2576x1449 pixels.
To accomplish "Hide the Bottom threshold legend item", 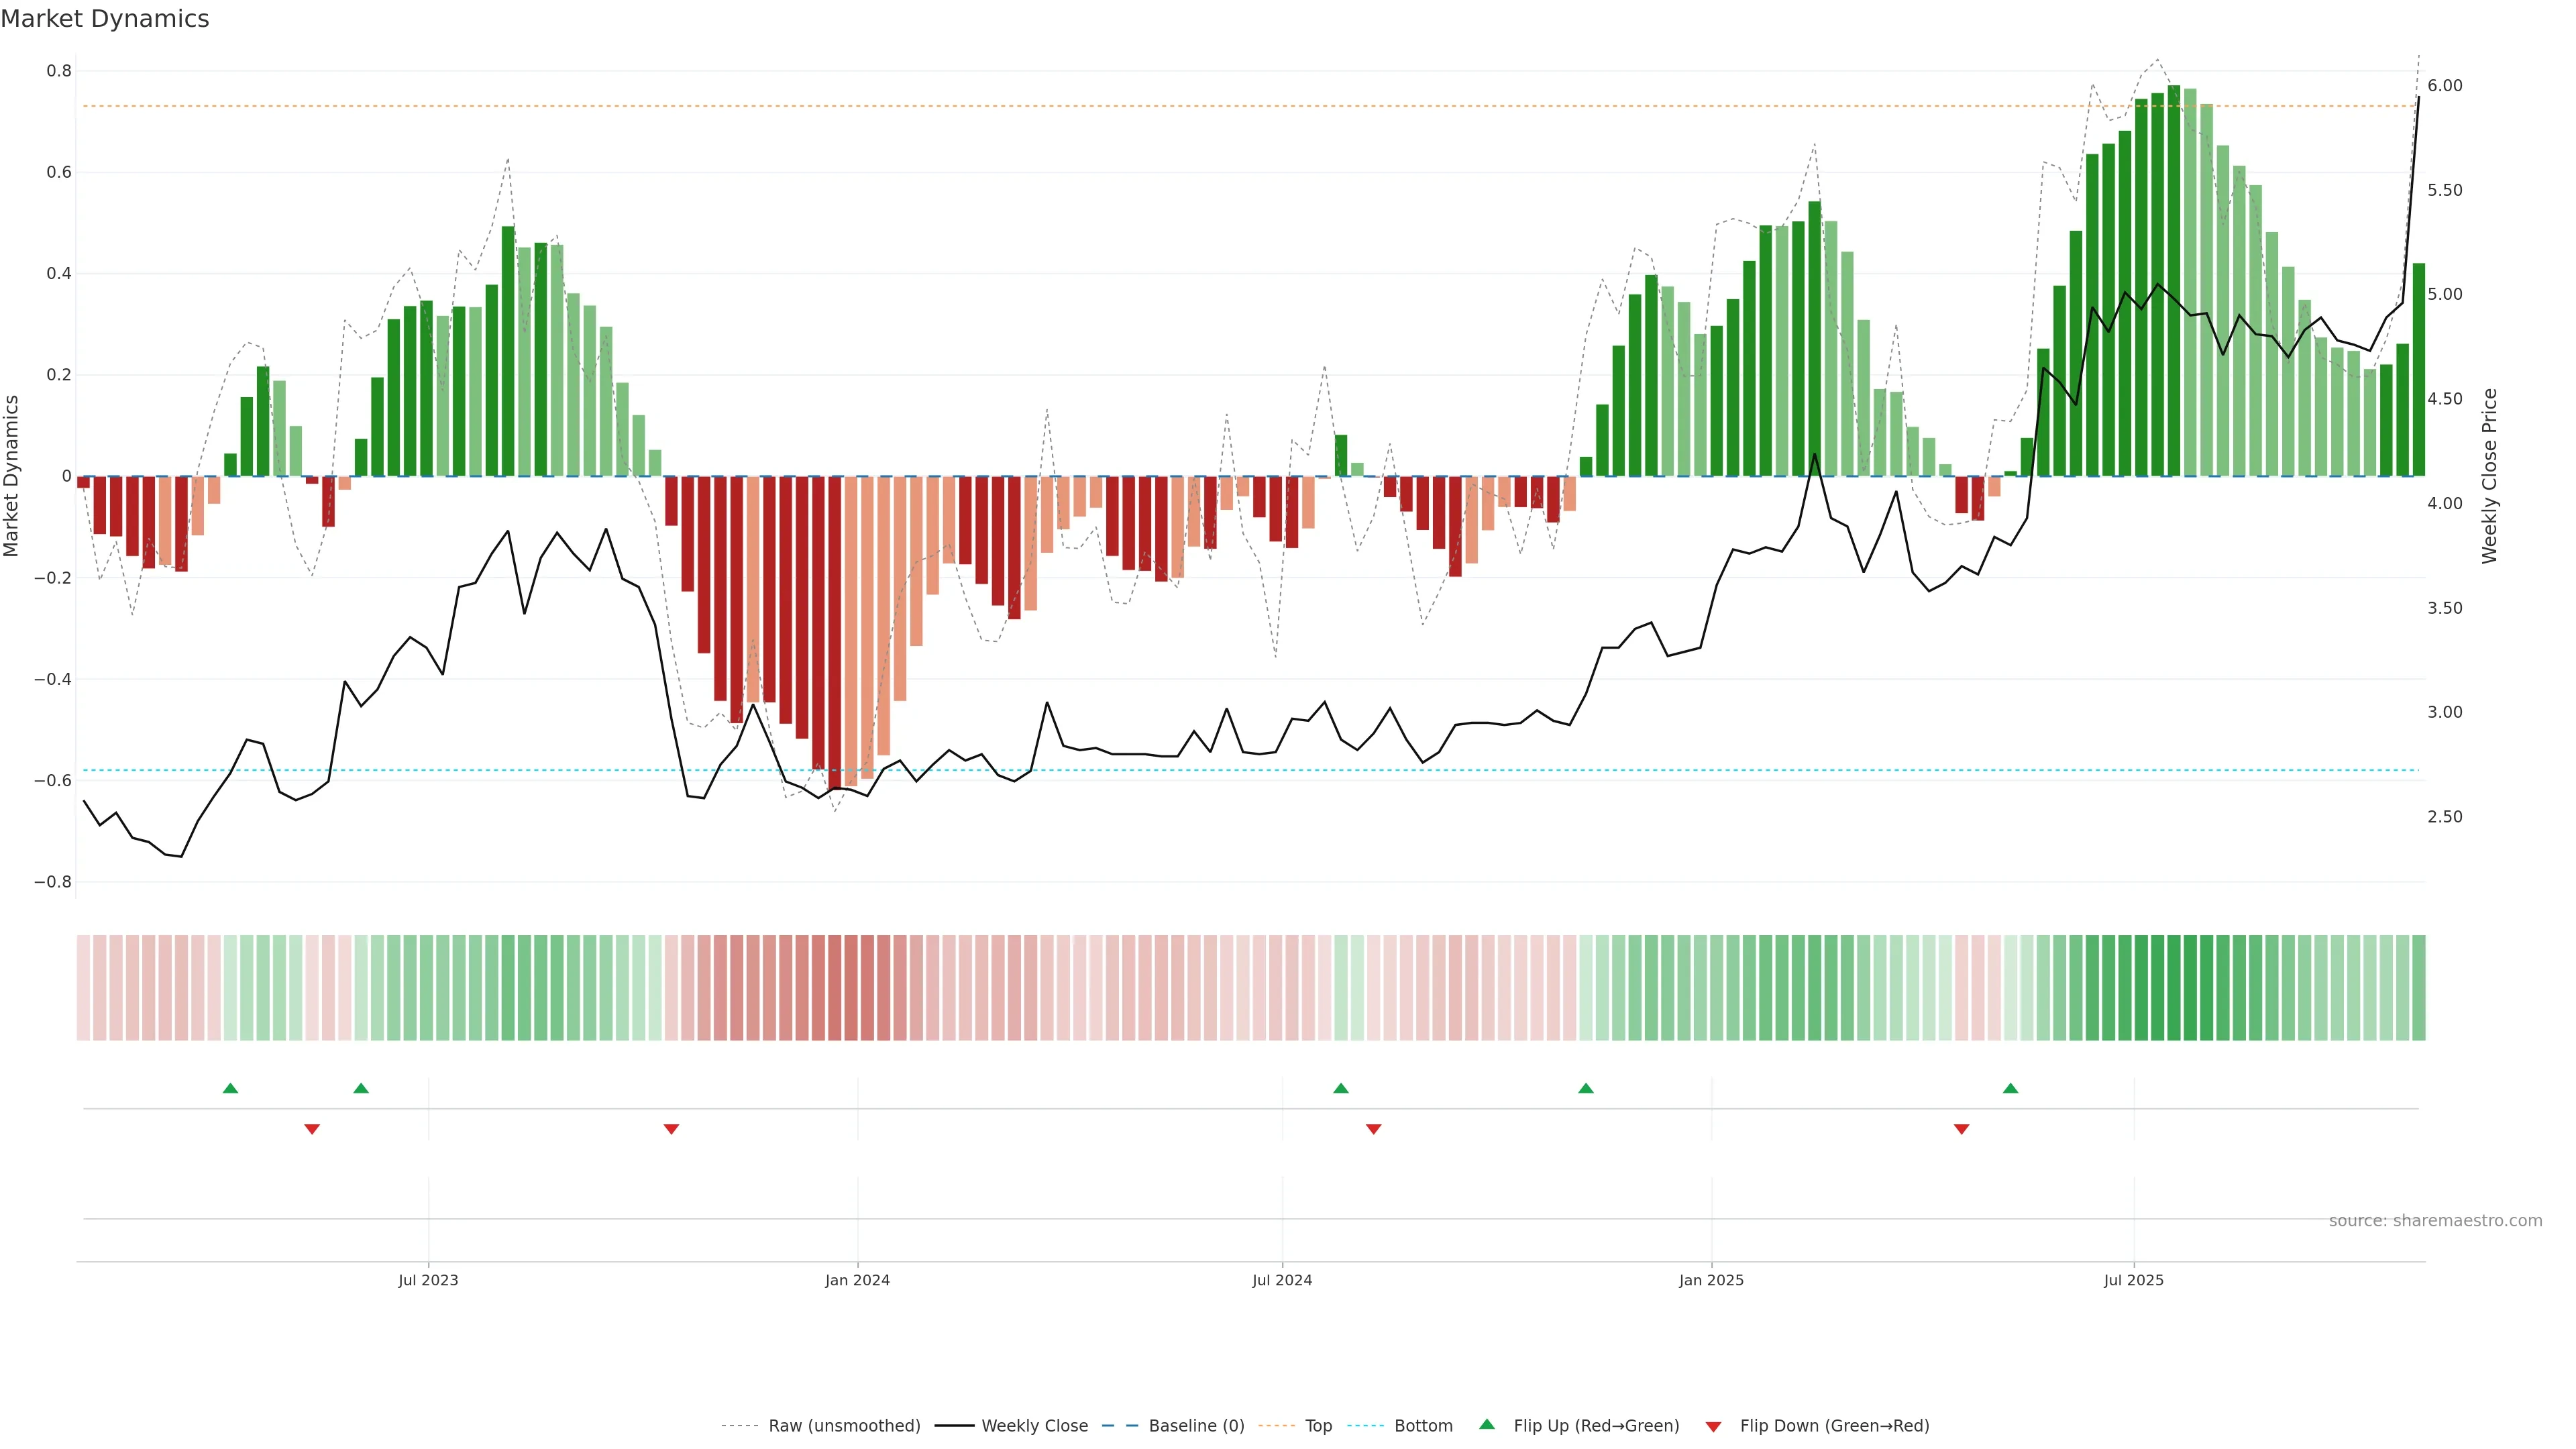I will [1423, 1426].
